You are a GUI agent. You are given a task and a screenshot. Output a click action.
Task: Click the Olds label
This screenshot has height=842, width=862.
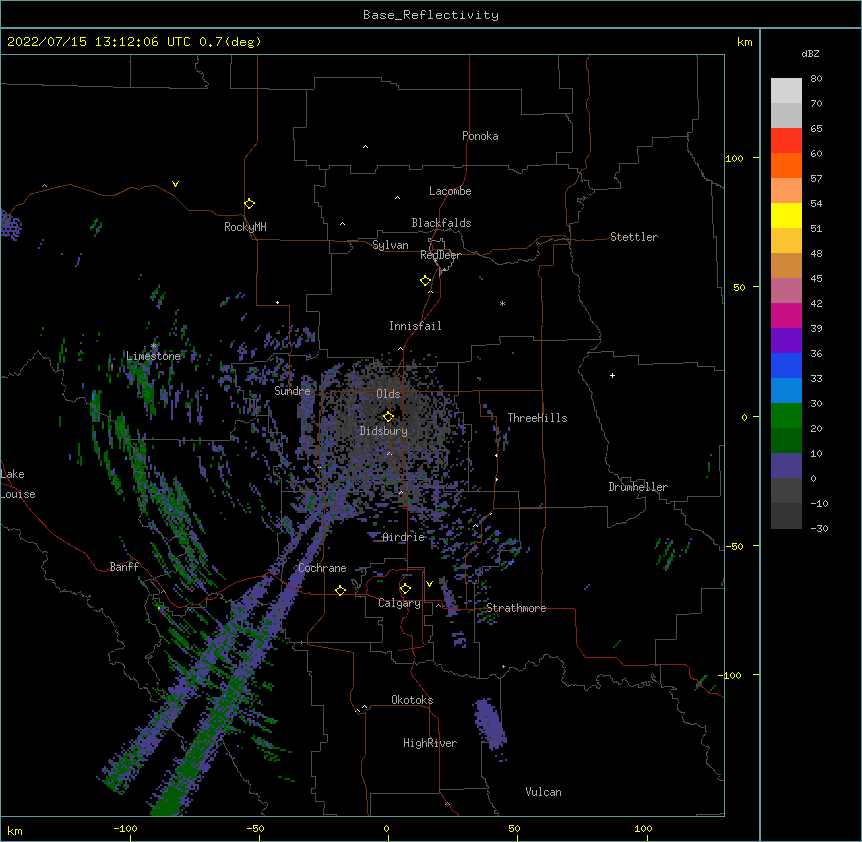point(388,394)
